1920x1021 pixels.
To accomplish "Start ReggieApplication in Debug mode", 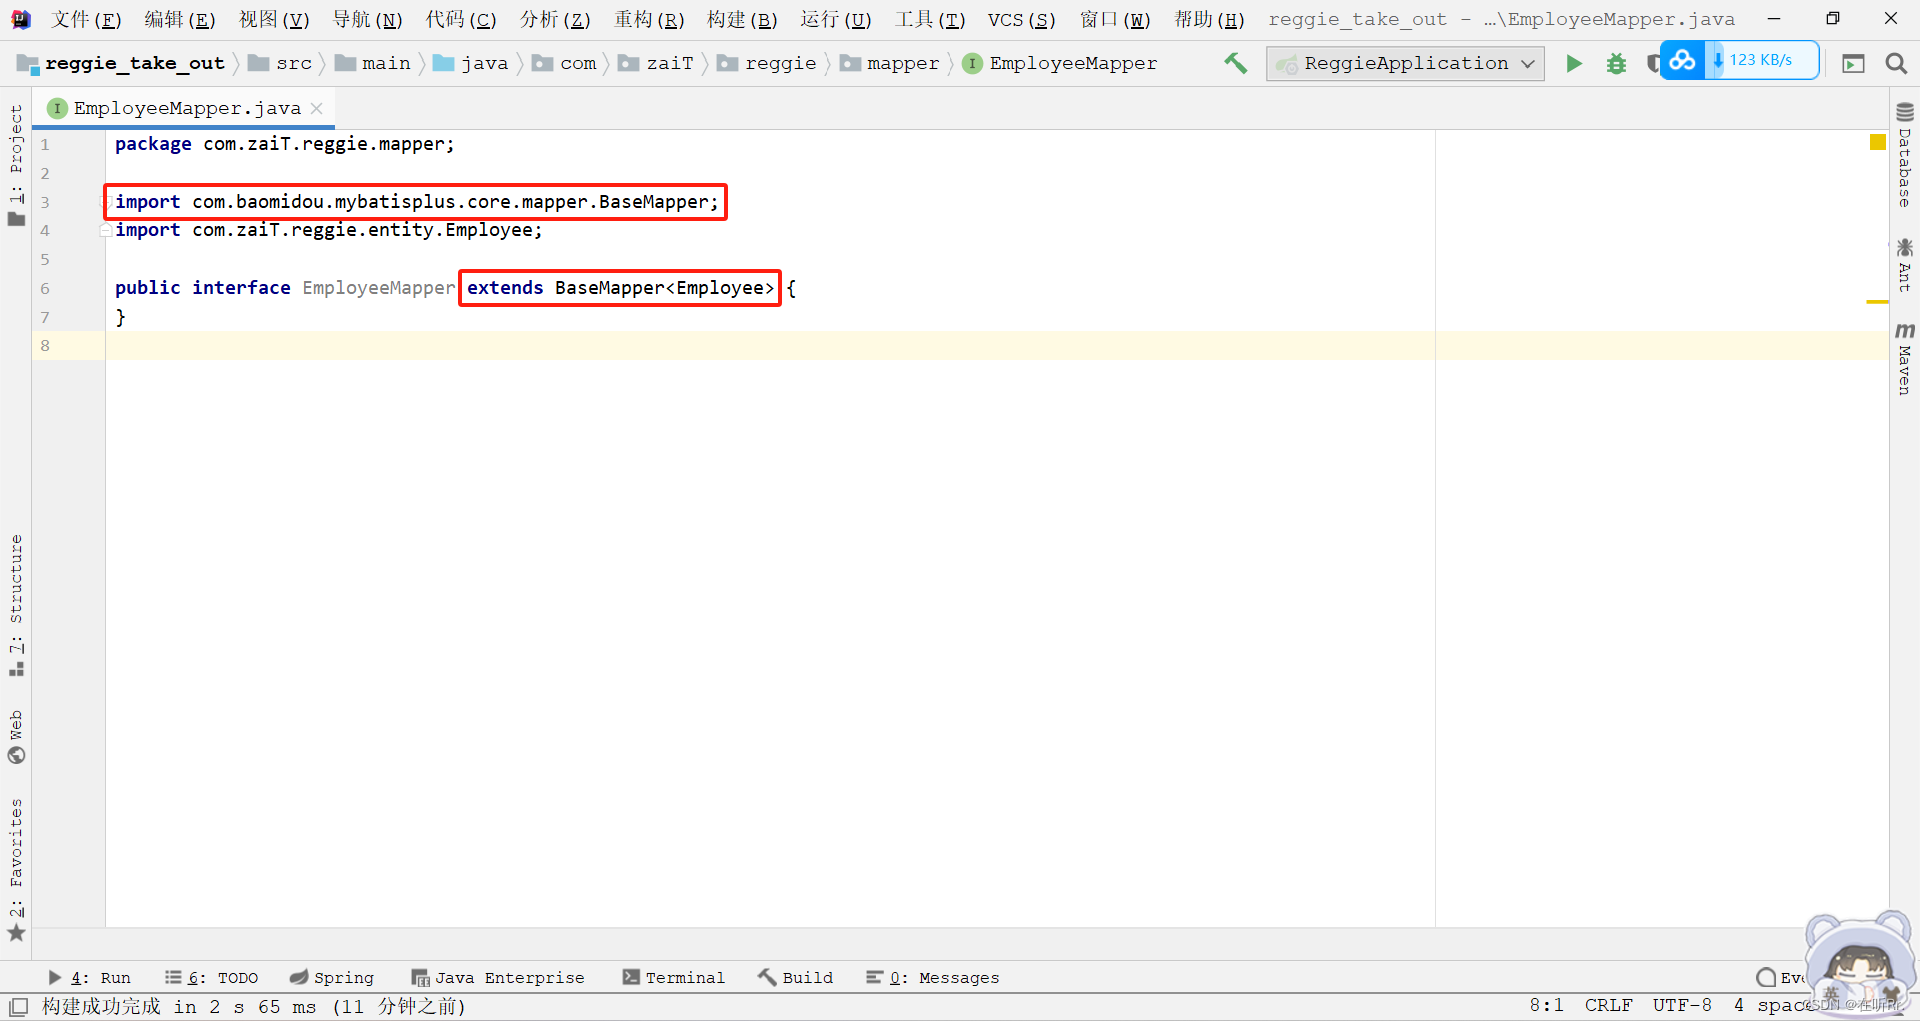I will tap(1616, 63).
